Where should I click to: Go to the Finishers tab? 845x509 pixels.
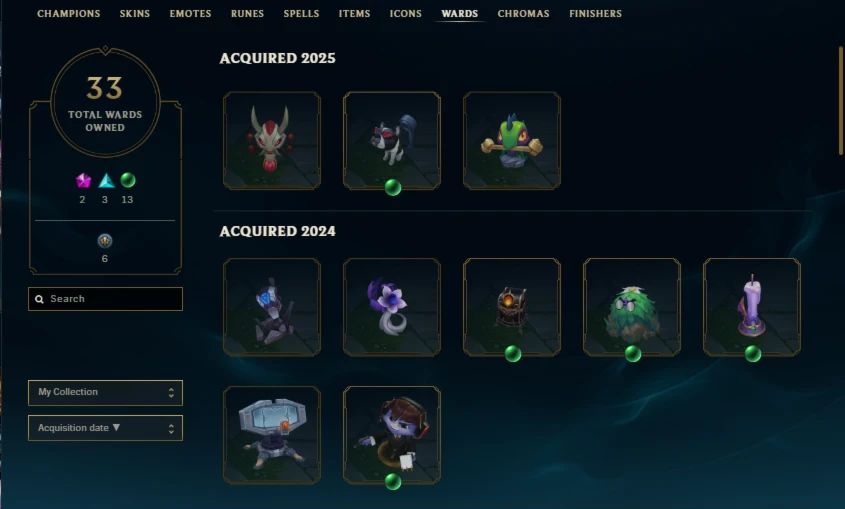click(x=595, y=13)
